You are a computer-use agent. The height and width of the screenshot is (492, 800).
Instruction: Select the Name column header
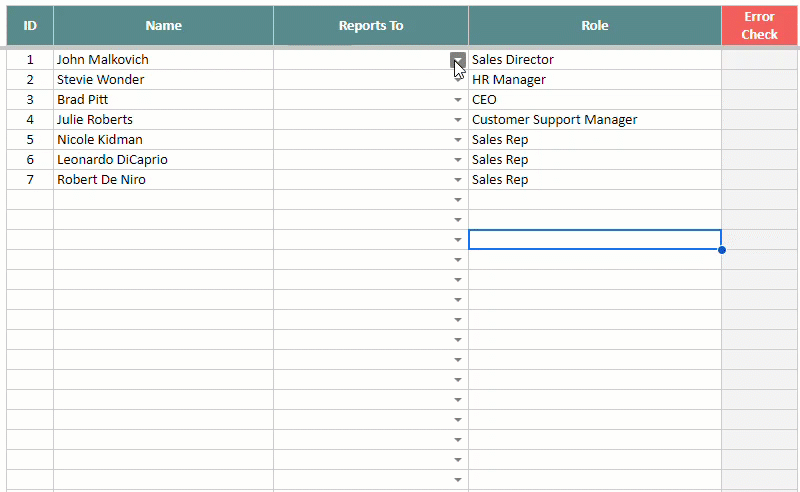(163, 26)
